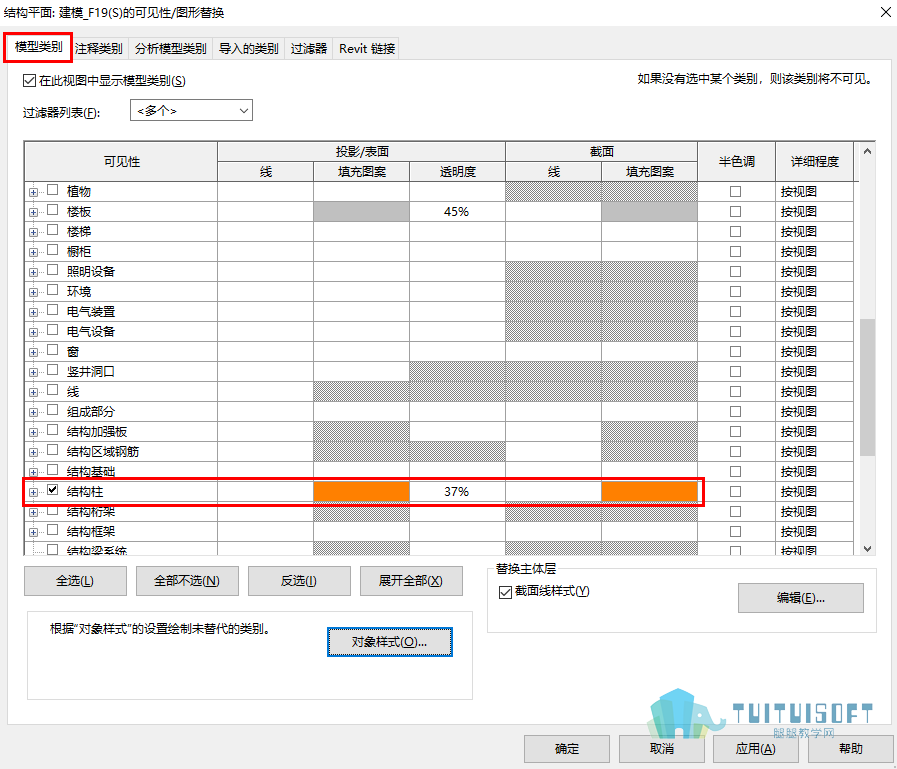Viewport: 897px width, 769px height.
Task: Click the 全选 button
Action: pos(75,581)
